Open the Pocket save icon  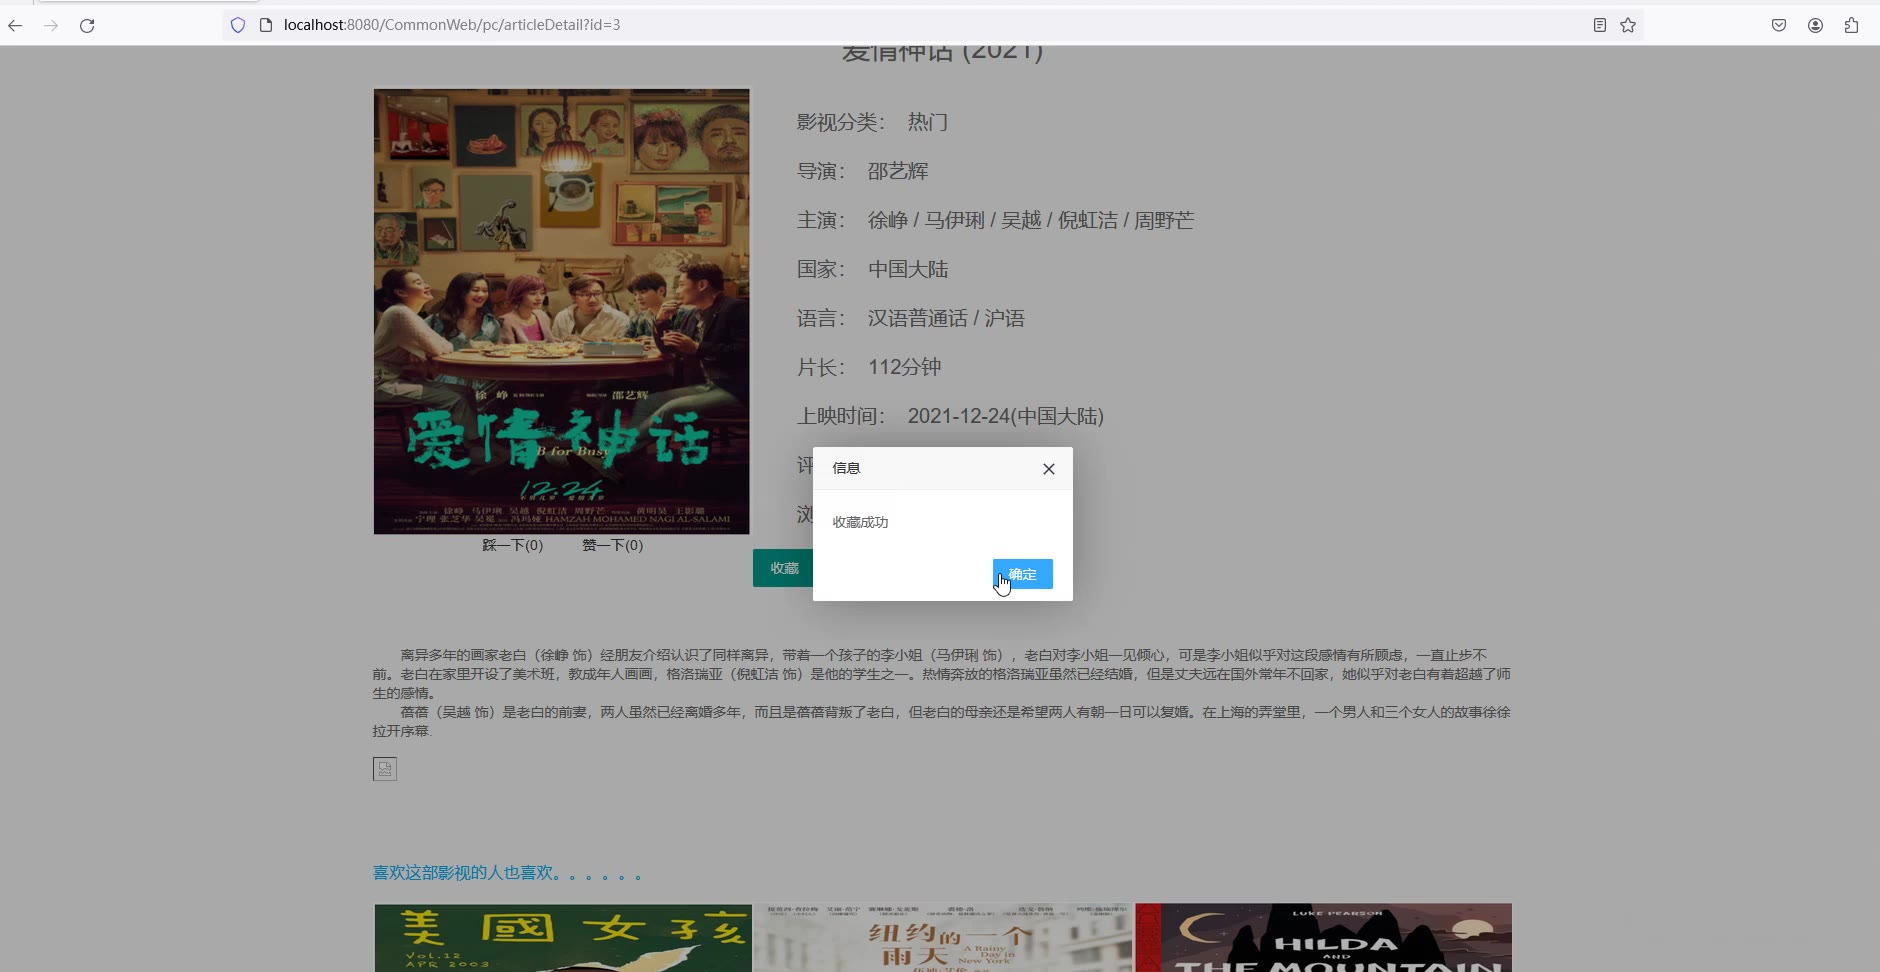click(1779, 25)
